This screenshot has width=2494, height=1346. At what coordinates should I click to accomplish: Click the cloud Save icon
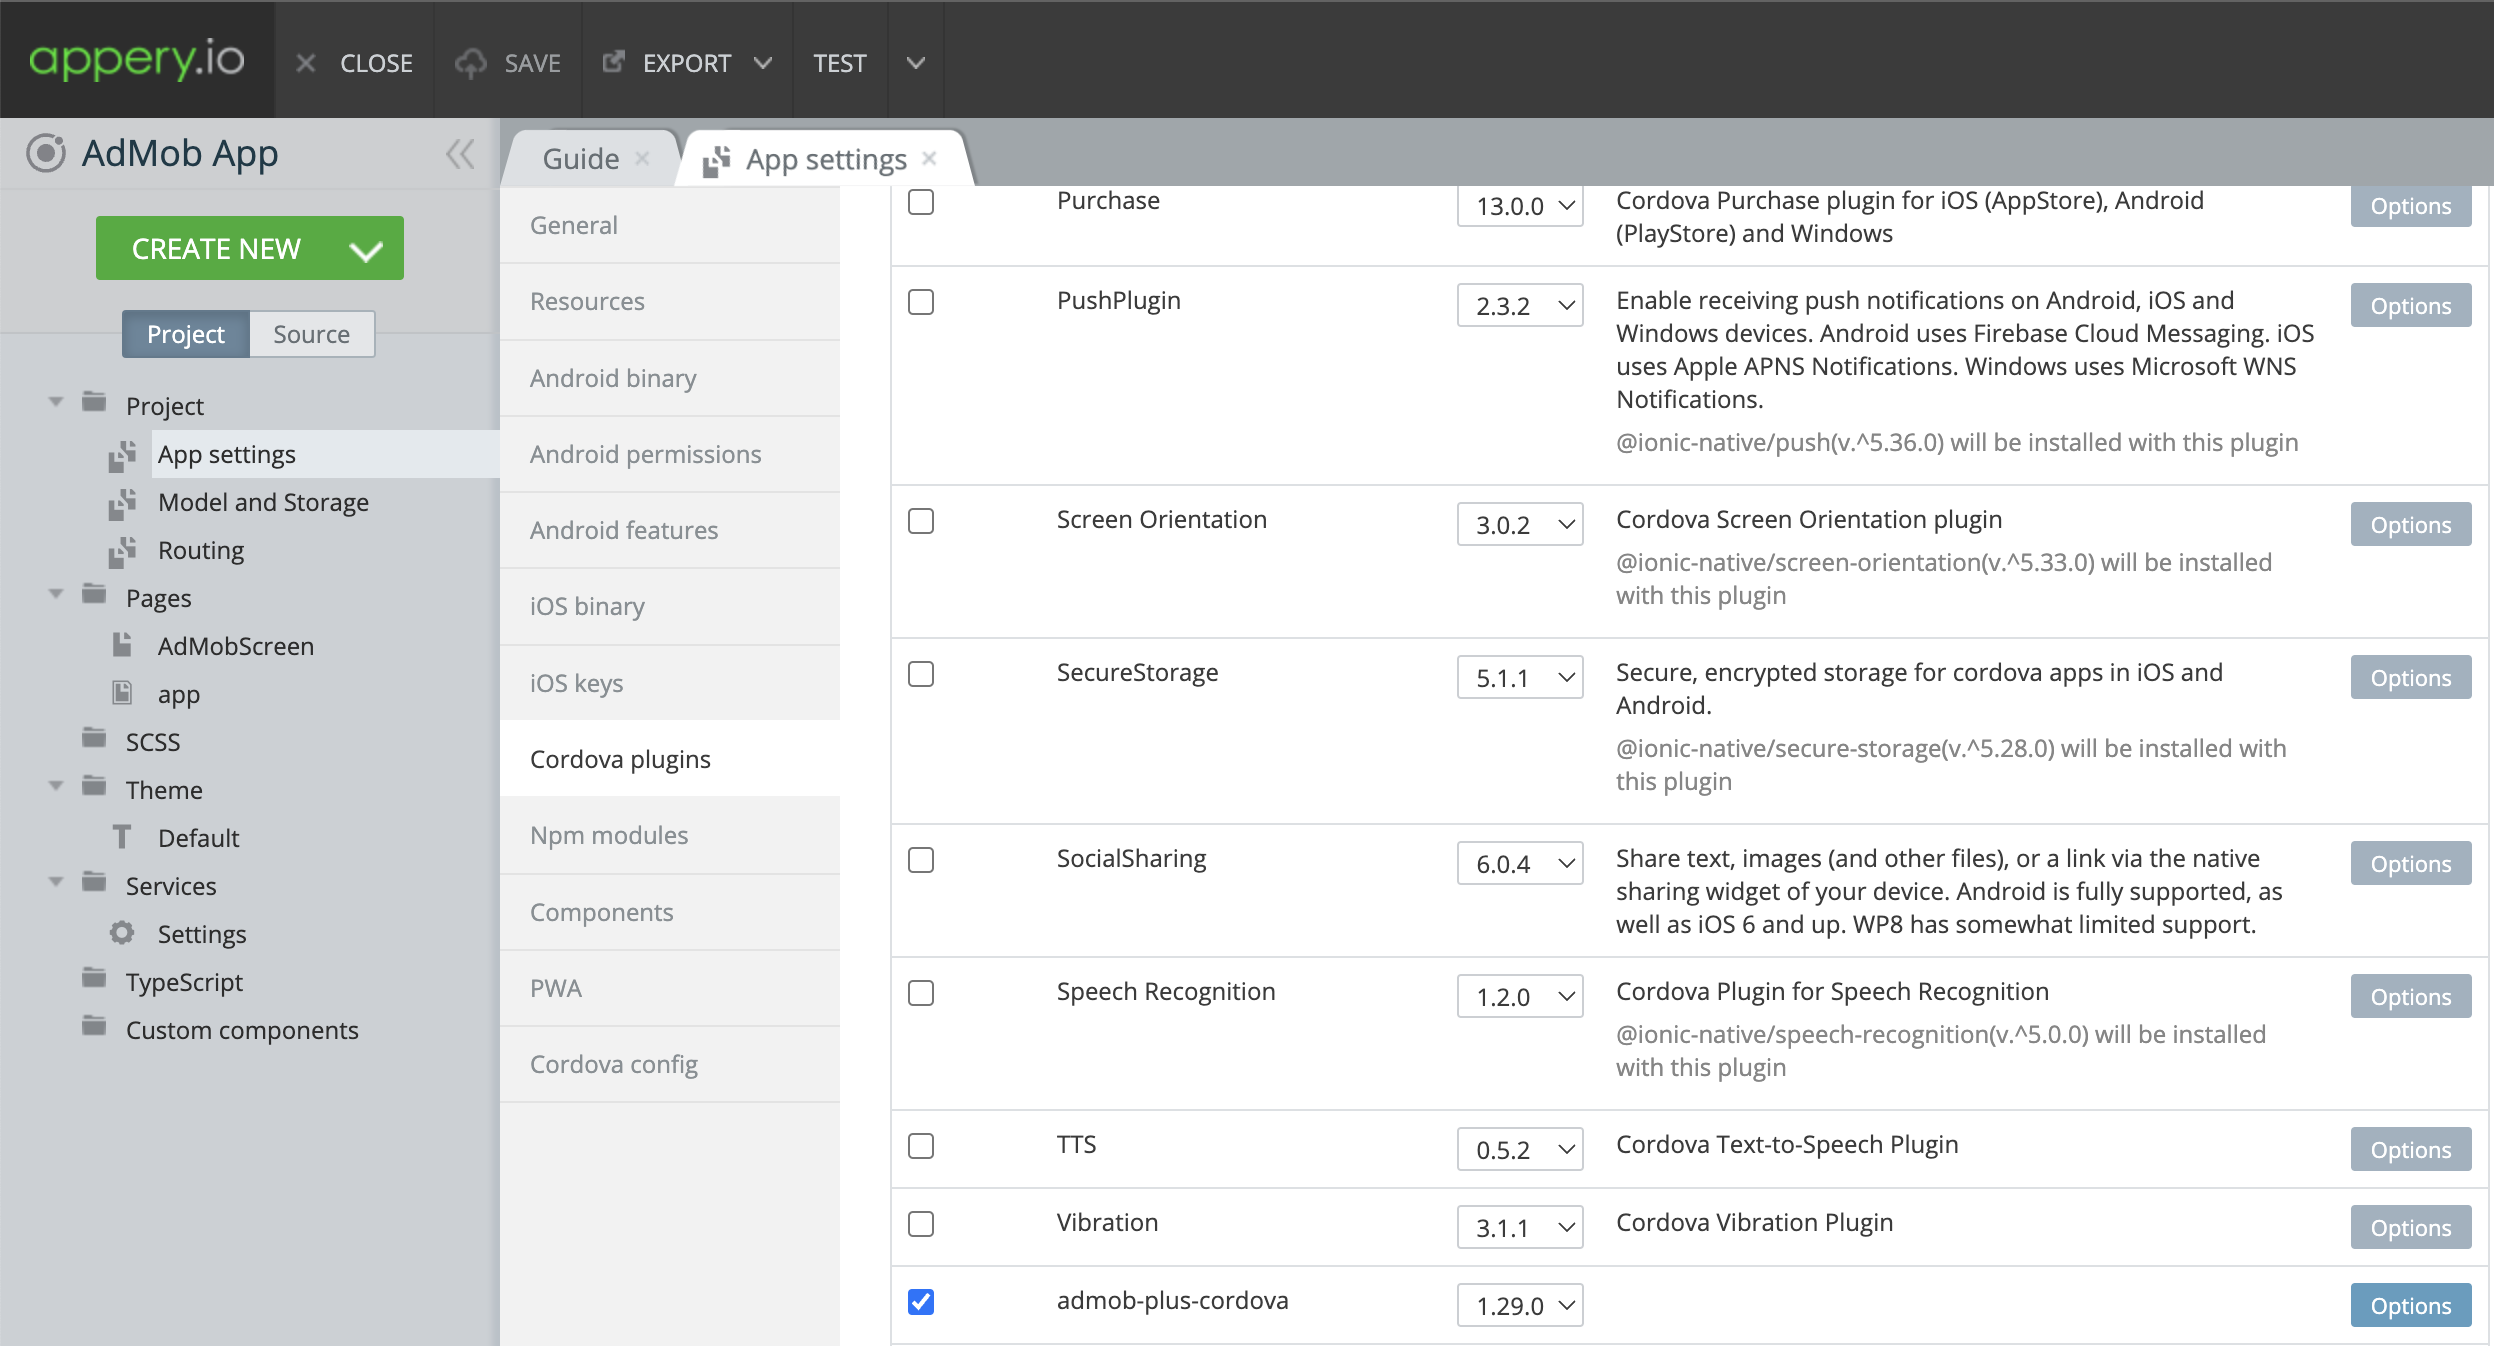[470, 63]
